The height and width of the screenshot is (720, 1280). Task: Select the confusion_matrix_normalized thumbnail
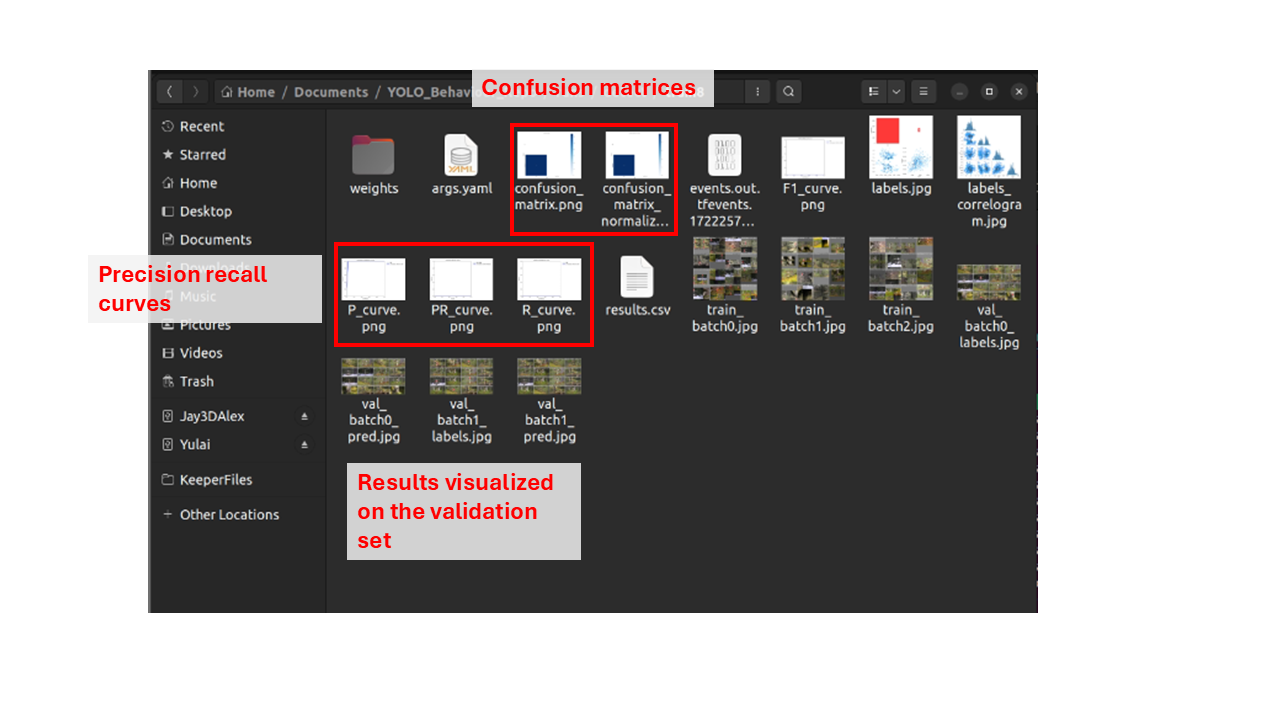coord(636,156)
